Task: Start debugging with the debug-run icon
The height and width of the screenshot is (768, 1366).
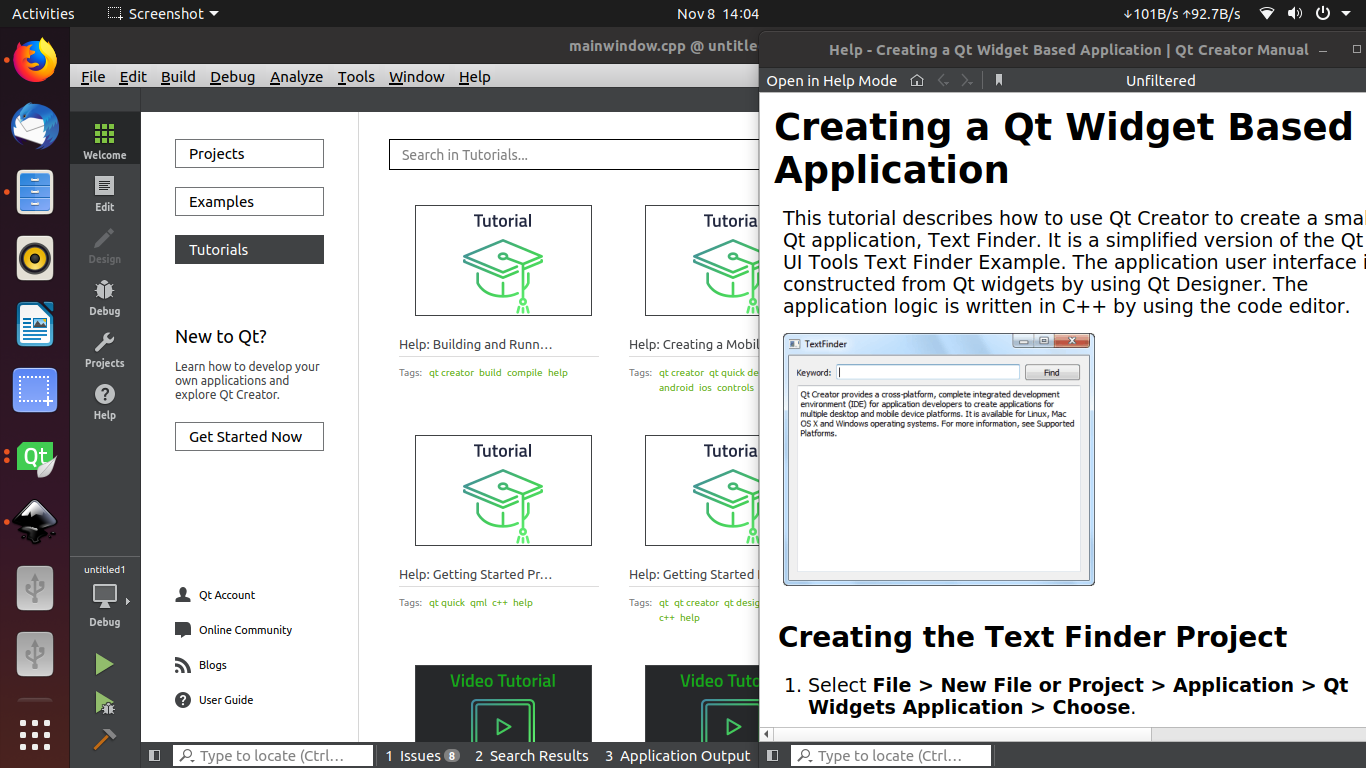Action: click(x=104, y=701)
